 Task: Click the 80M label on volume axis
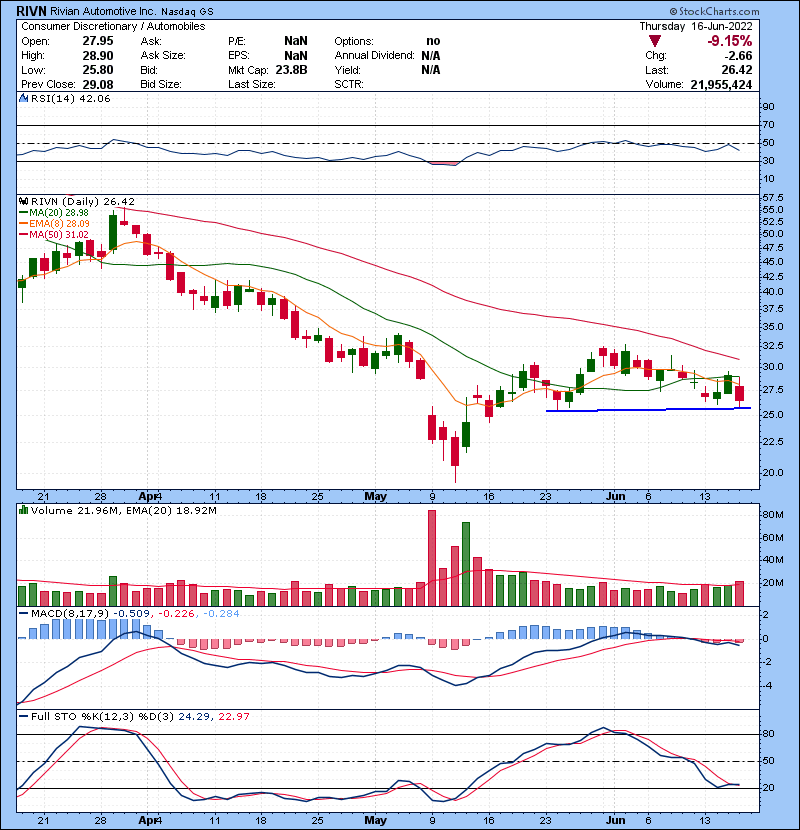point(772,515)
